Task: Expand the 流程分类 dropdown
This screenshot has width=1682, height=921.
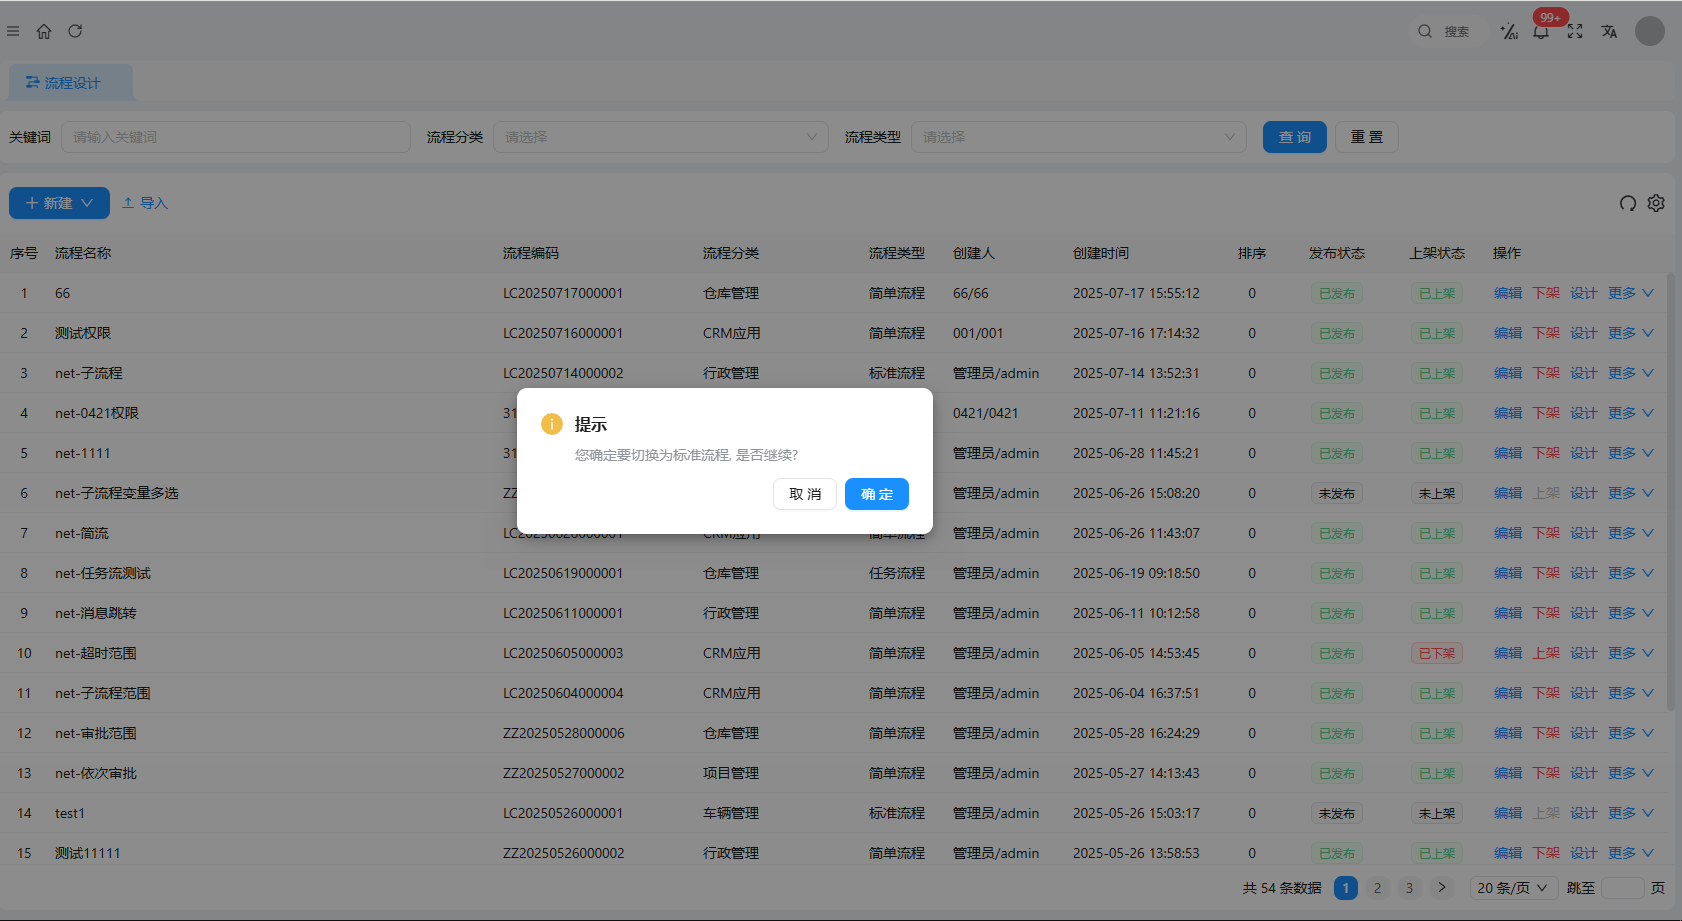Action: pos(660,137)
